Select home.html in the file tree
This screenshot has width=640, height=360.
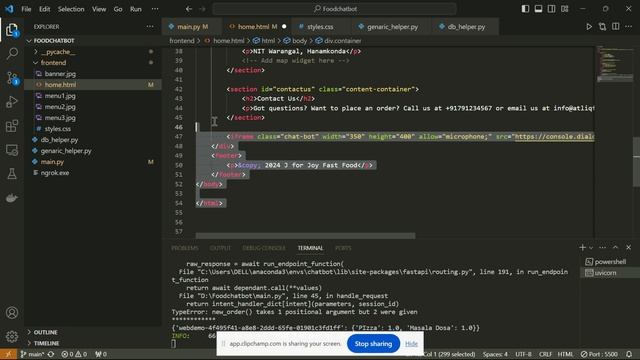[x=93, y=84]
